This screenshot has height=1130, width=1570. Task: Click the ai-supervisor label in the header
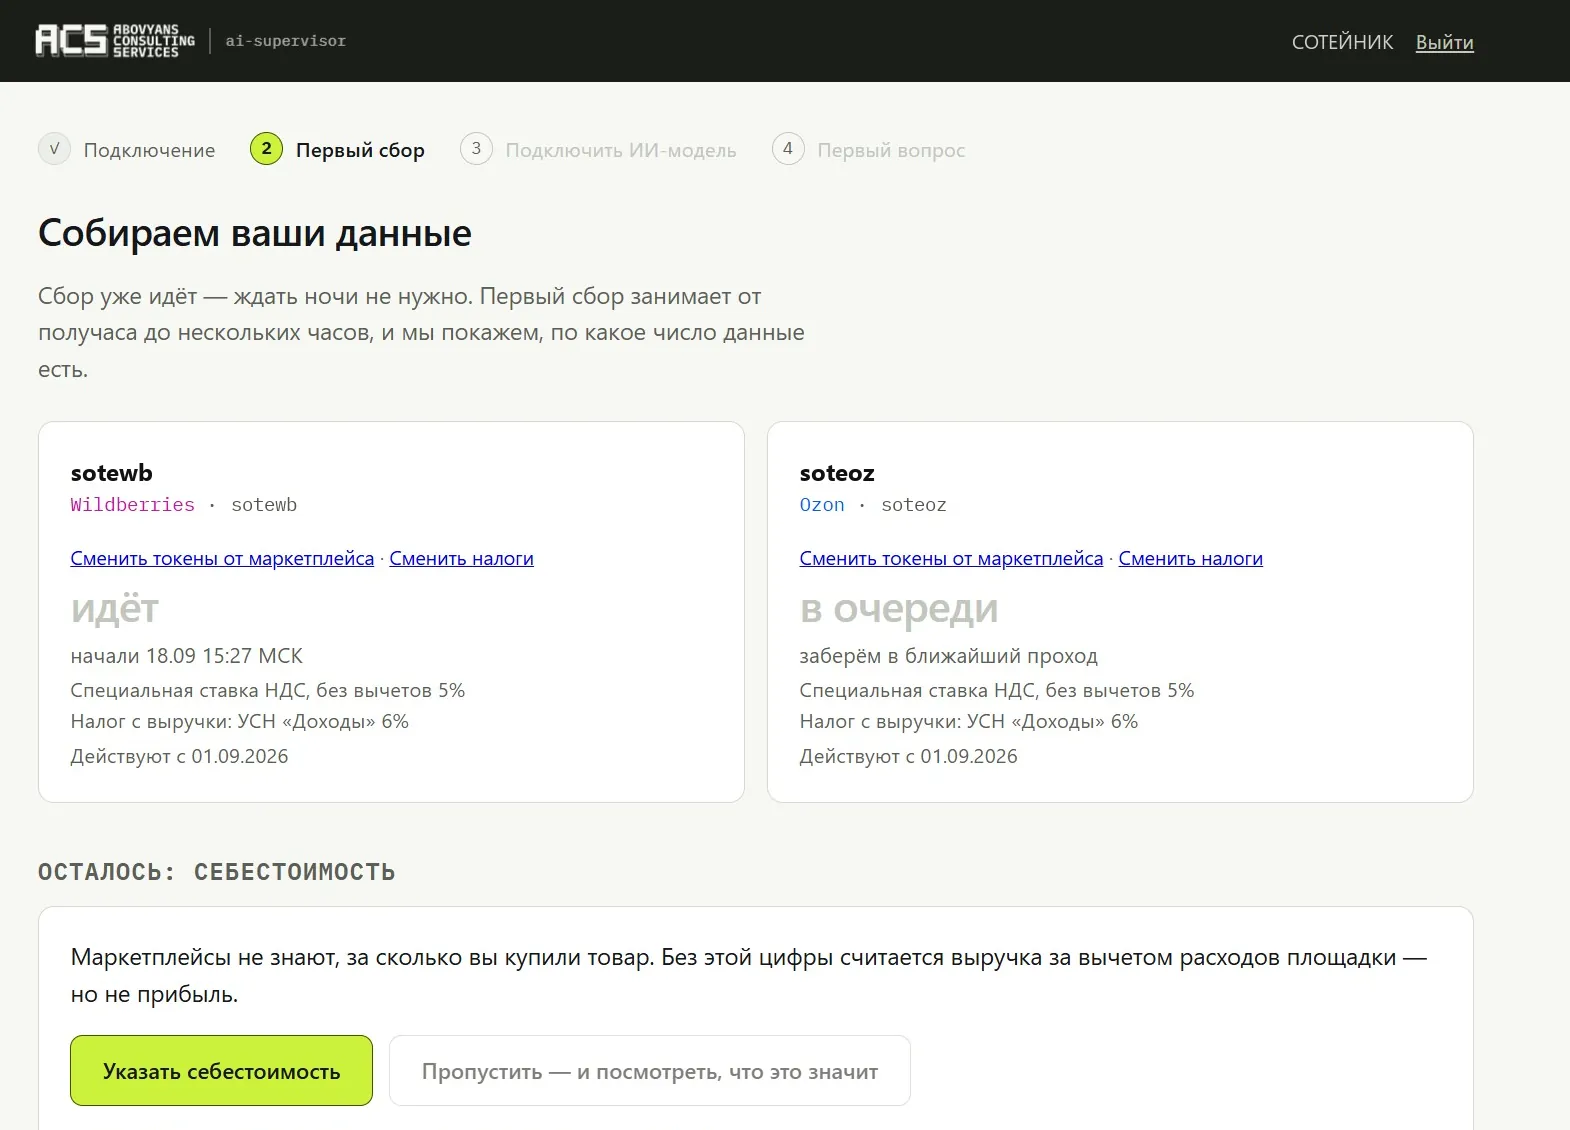(x=286, y=41)
